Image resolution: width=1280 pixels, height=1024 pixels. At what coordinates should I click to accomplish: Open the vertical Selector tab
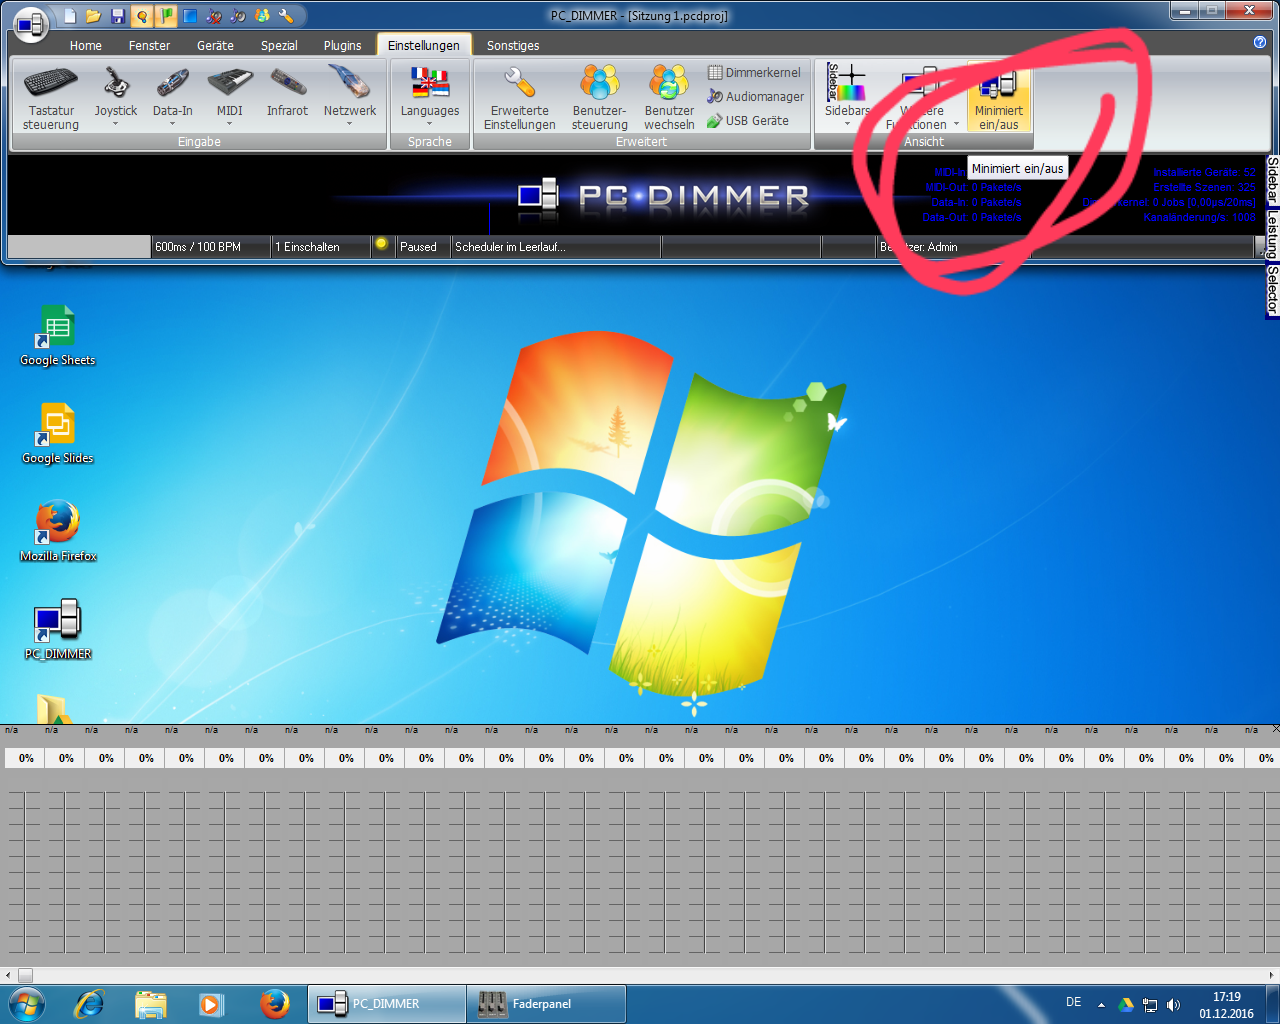tap(1273, 290)
